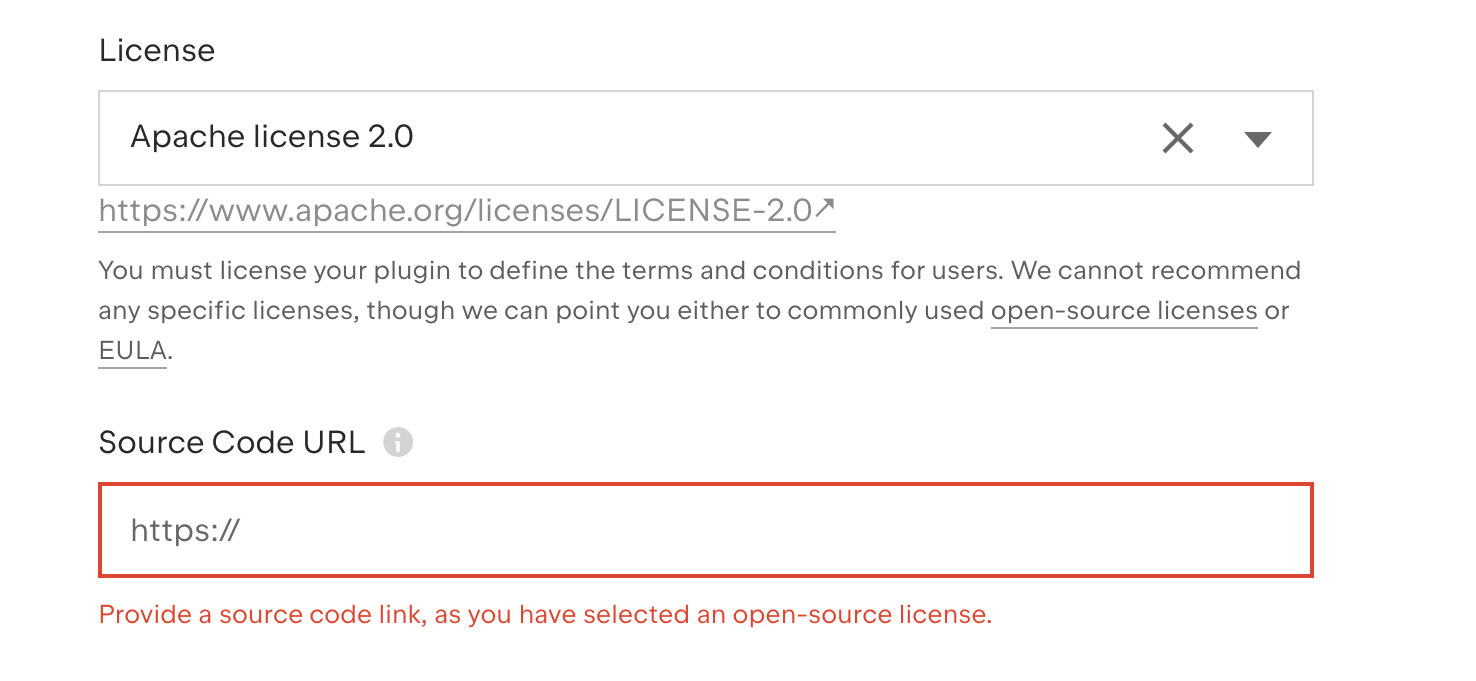Follow the EULA link
Viewport: 1476px width, 681px height.
pos(132,351)
